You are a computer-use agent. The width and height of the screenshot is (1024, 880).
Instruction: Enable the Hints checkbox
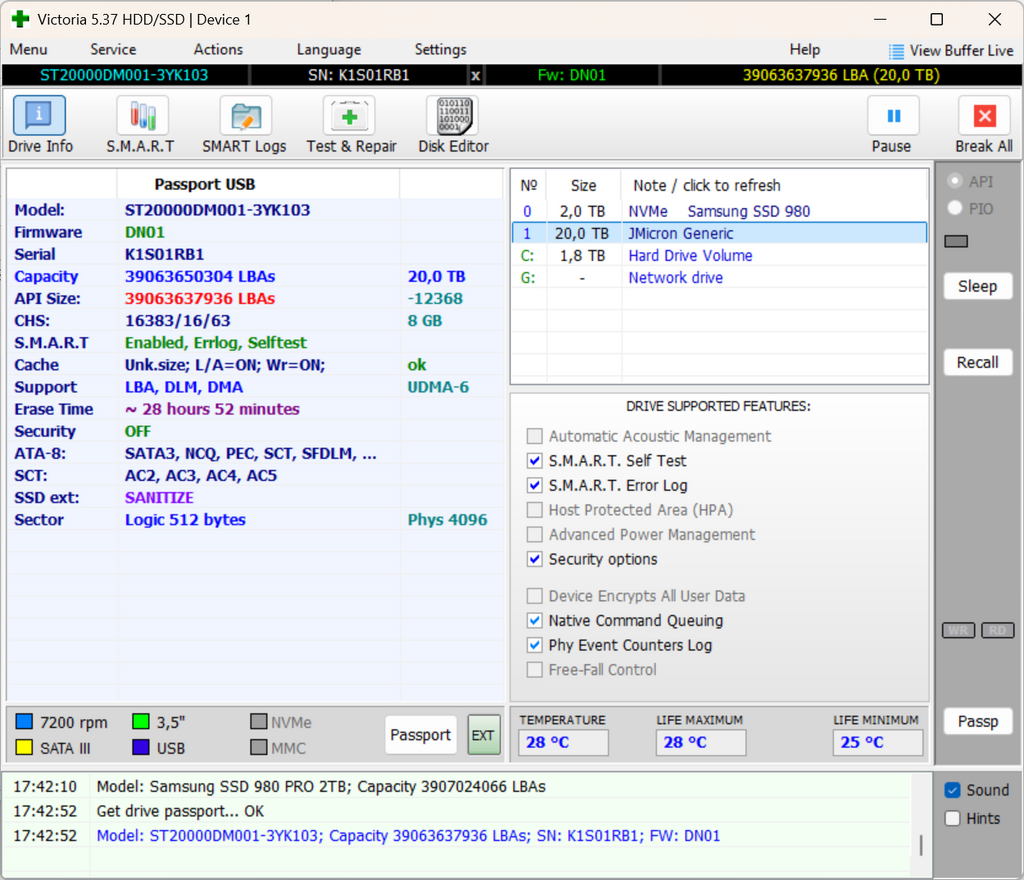coord(951,818)
